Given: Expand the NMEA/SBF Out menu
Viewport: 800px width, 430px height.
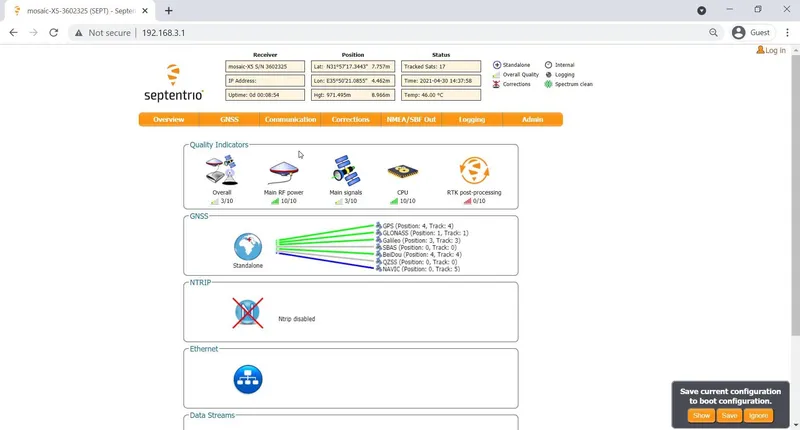Looking at the screenshot, I should pos(411,120).
